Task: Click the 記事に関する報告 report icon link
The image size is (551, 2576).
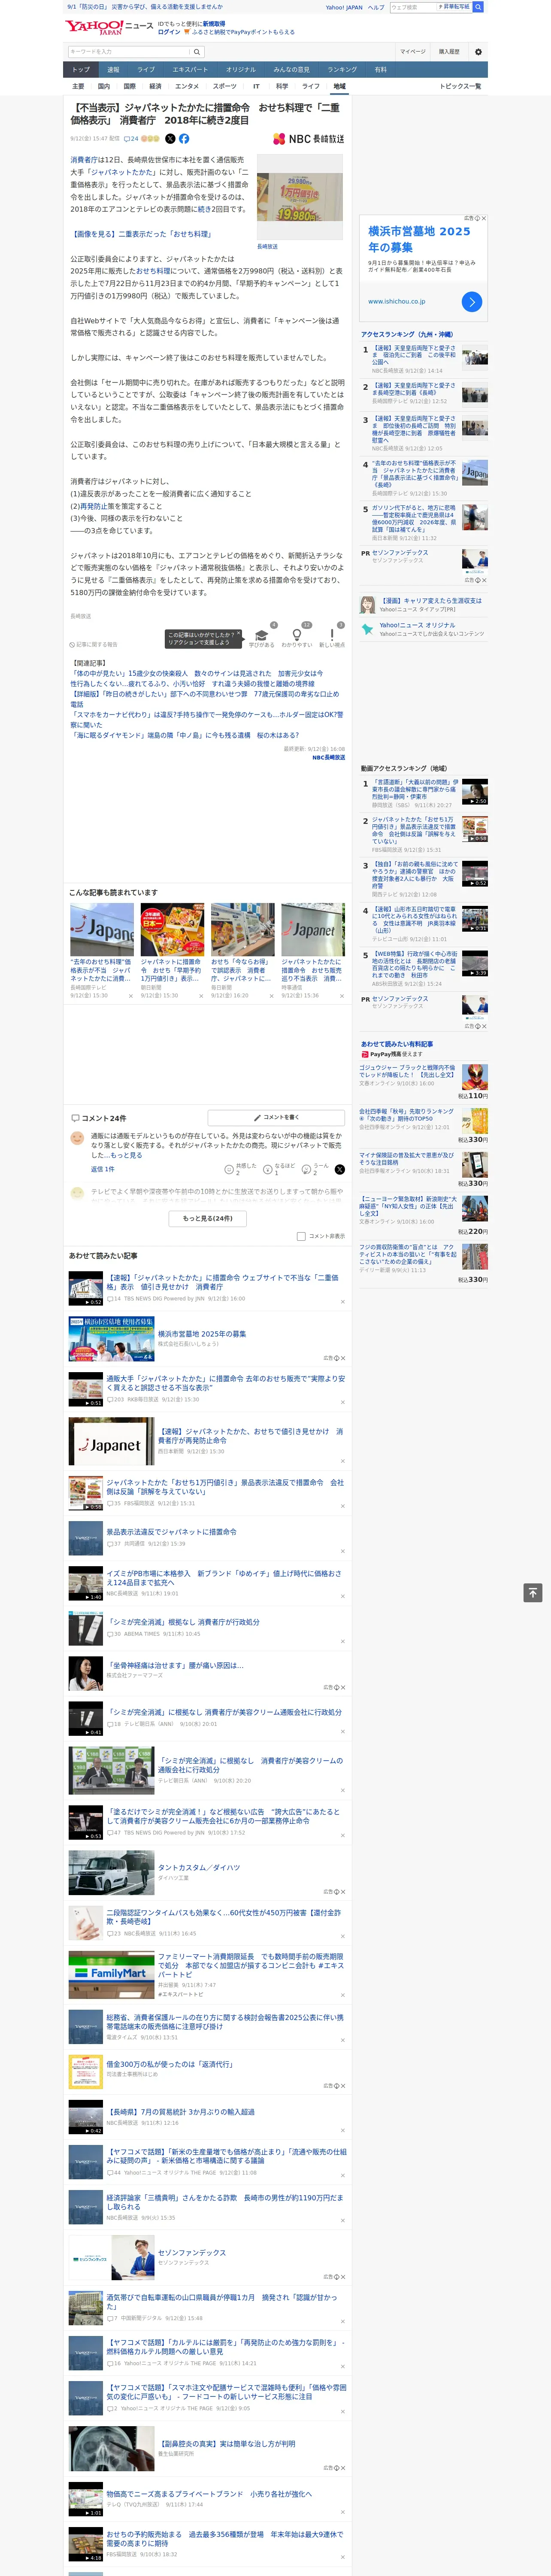Action: [94, 645]
